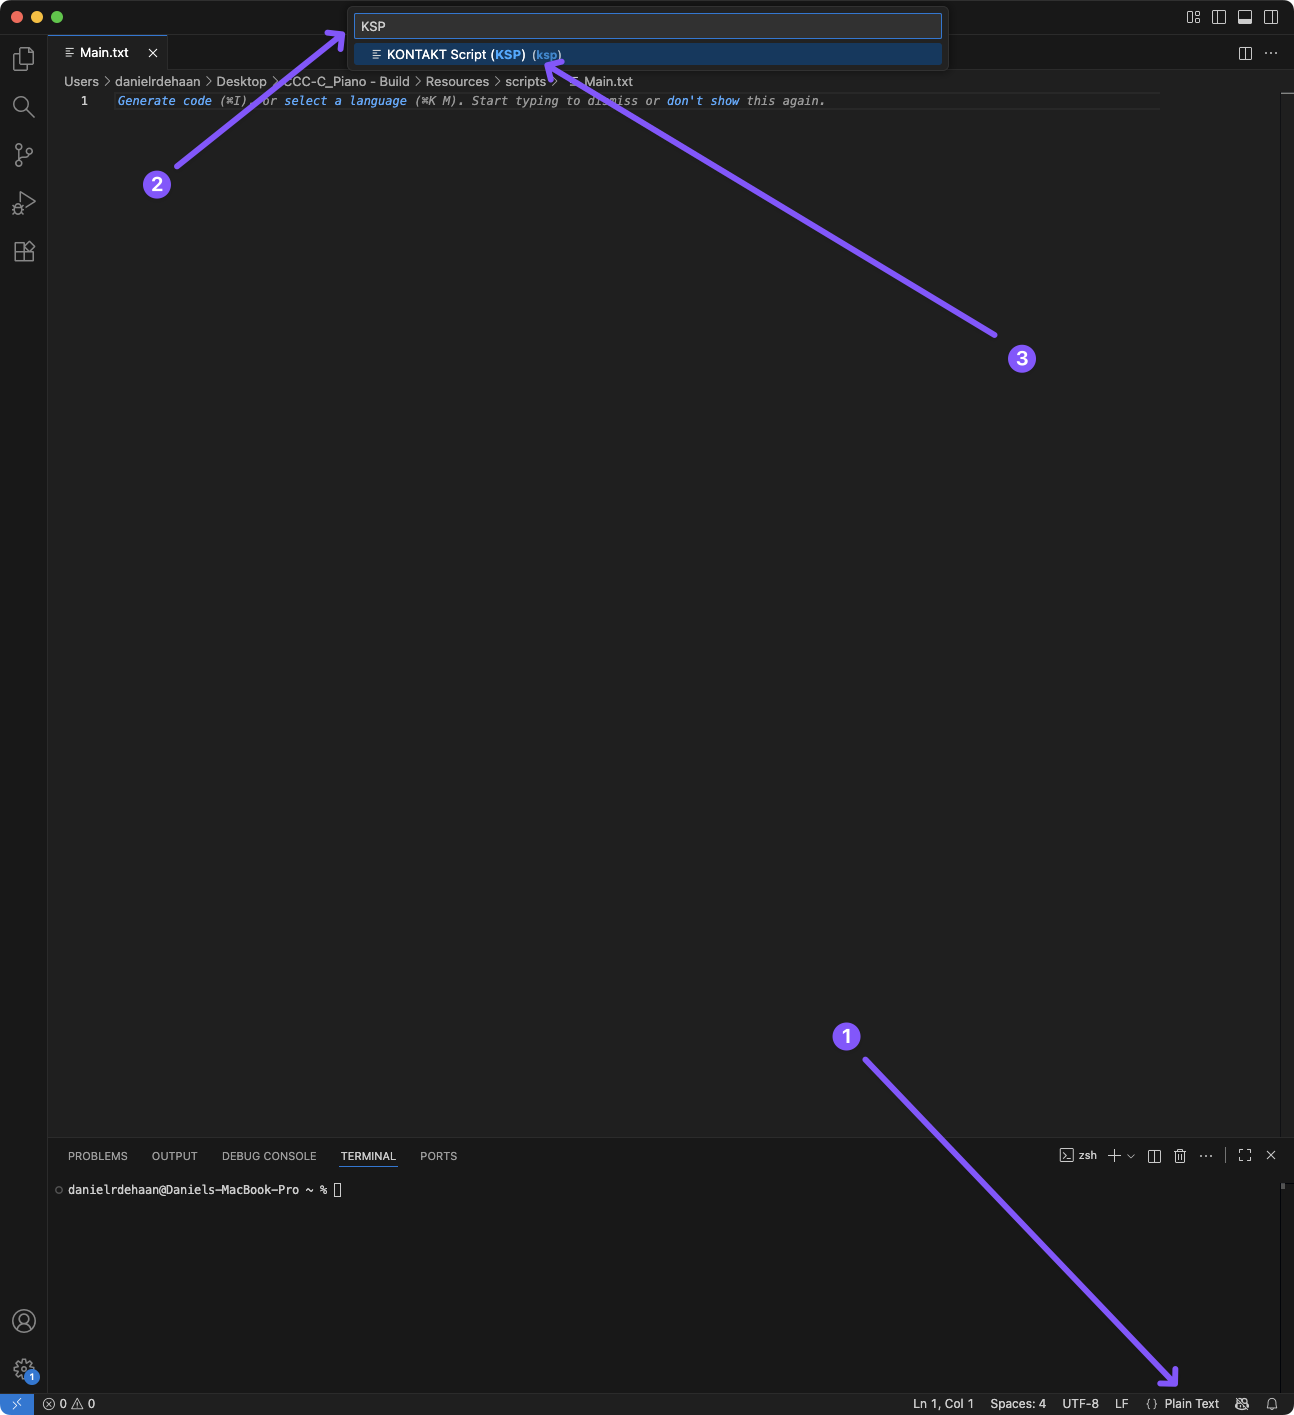The image size is (1294, 1415).
Task: Switch to the DEBUG CONSOLE tab
Action: pyautogui.click(x=269, y=1156)
